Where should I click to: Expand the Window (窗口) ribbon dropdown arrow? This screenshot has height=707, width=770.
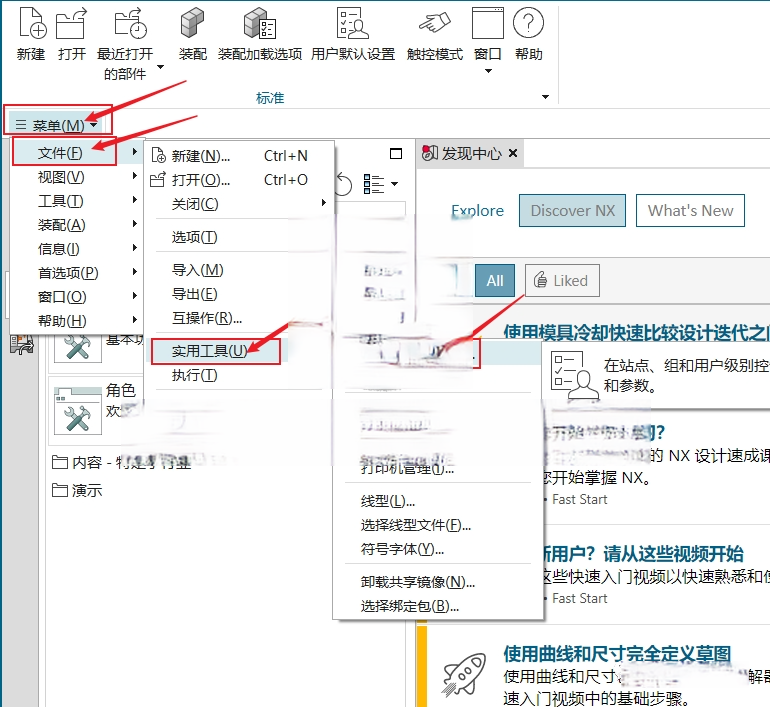(x=488, y=71)
